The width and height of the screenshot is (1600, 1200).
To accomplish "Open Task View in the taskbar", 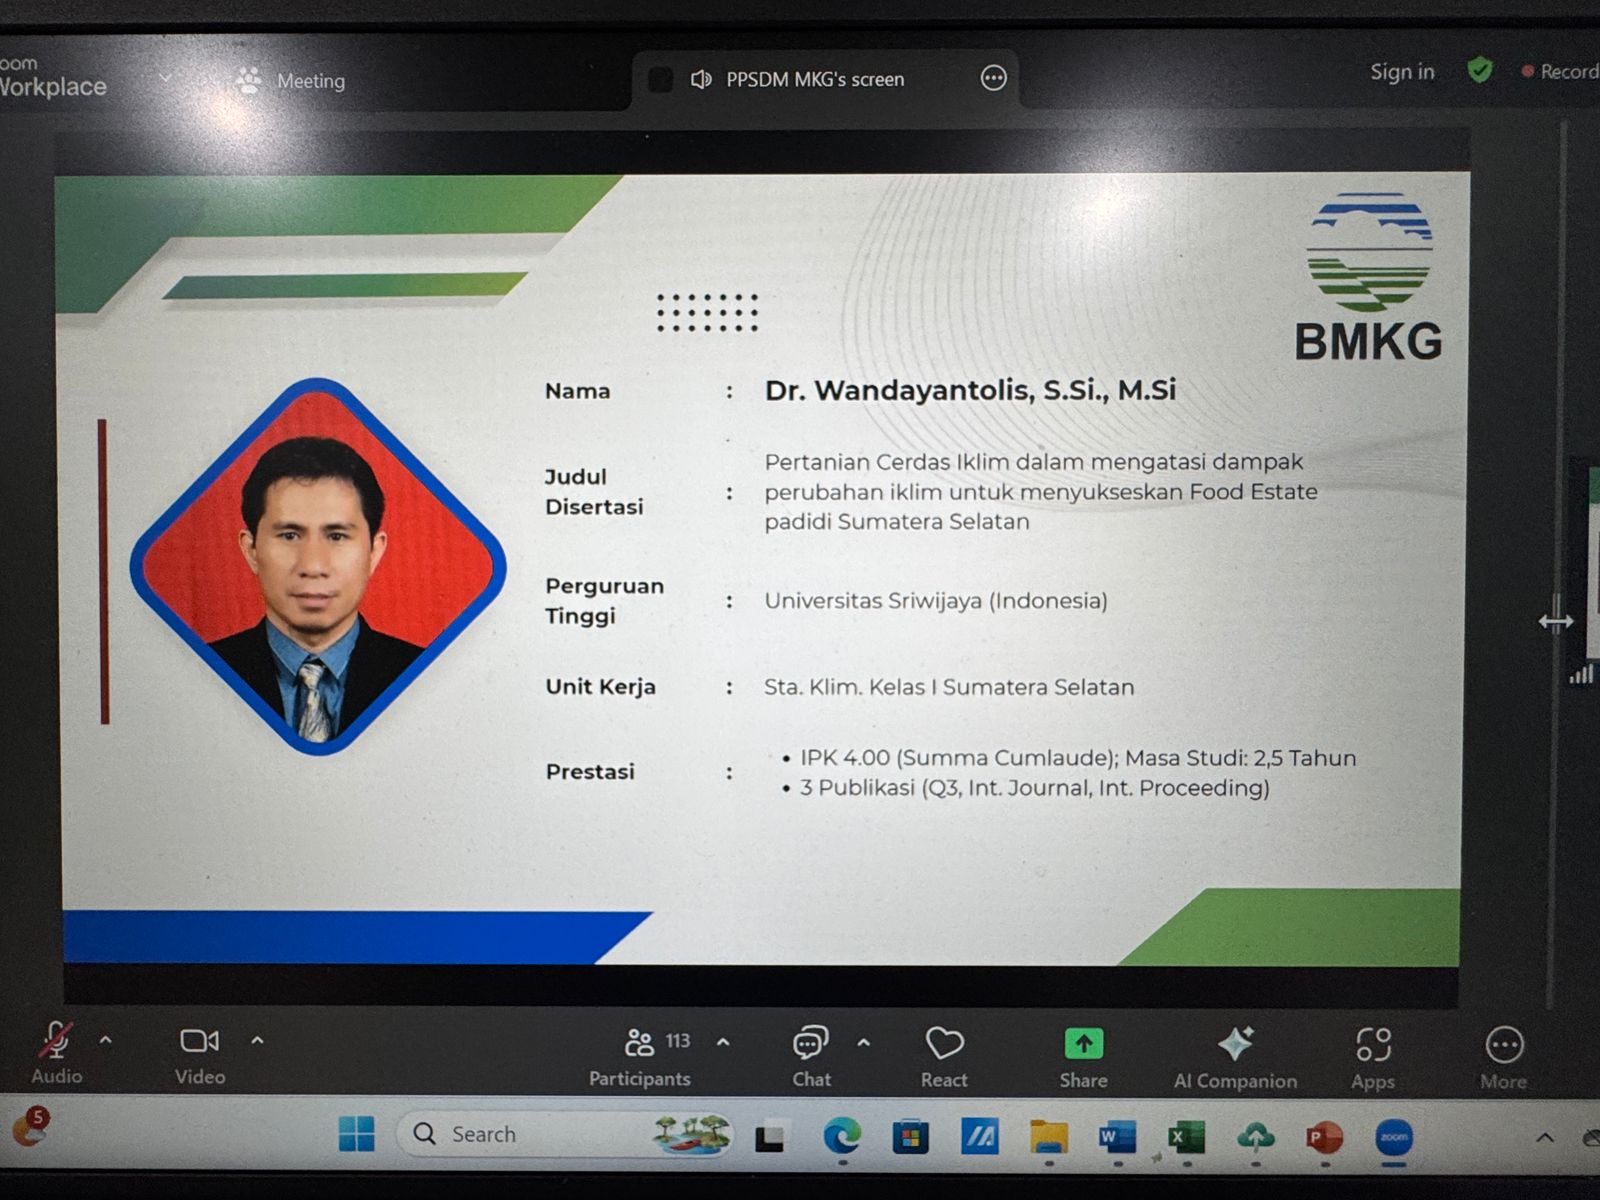I will (x=769, y=1137).
